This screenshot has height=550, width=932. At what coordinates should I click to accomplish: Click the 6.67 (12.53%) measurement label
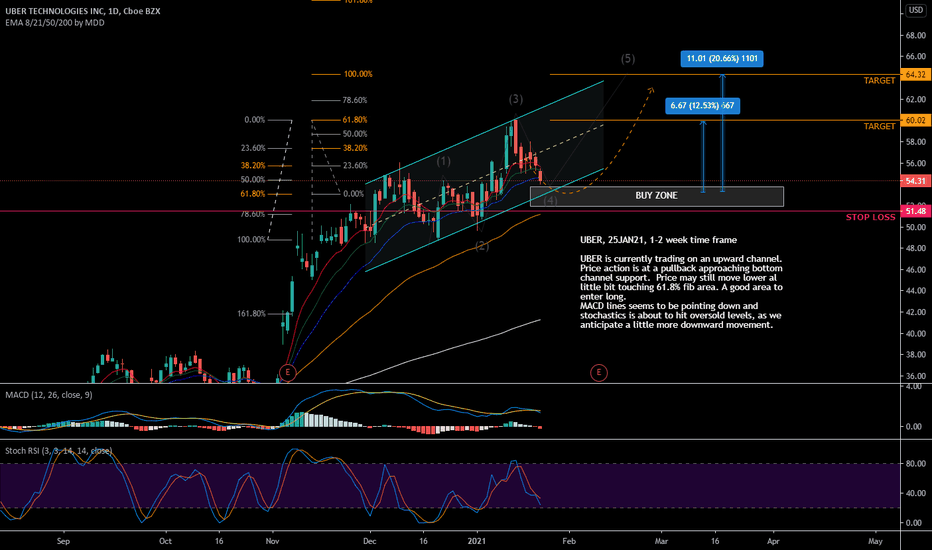tap(703, 106)
